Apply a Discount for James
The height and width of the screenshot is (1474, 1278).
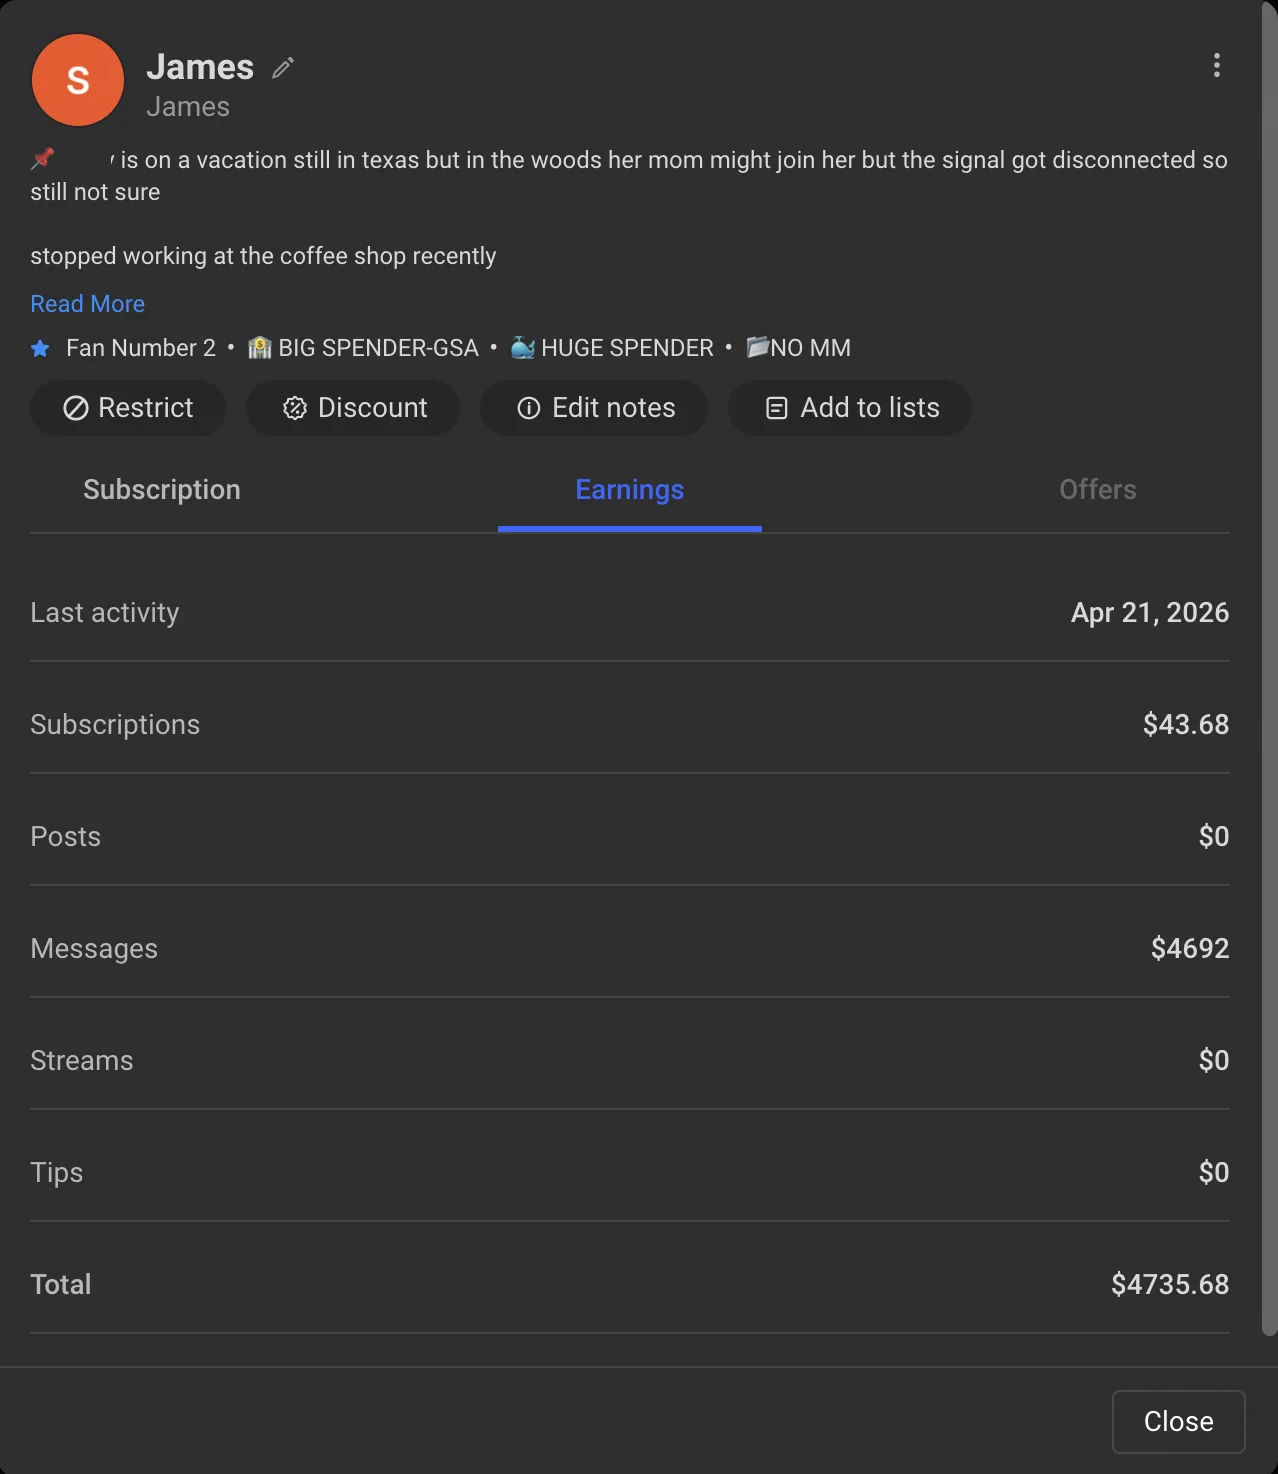352,408
